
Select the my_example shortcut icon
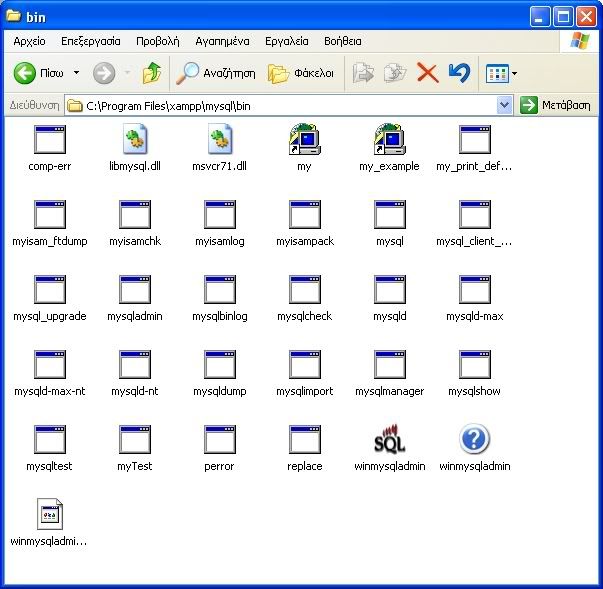point(389,140)
